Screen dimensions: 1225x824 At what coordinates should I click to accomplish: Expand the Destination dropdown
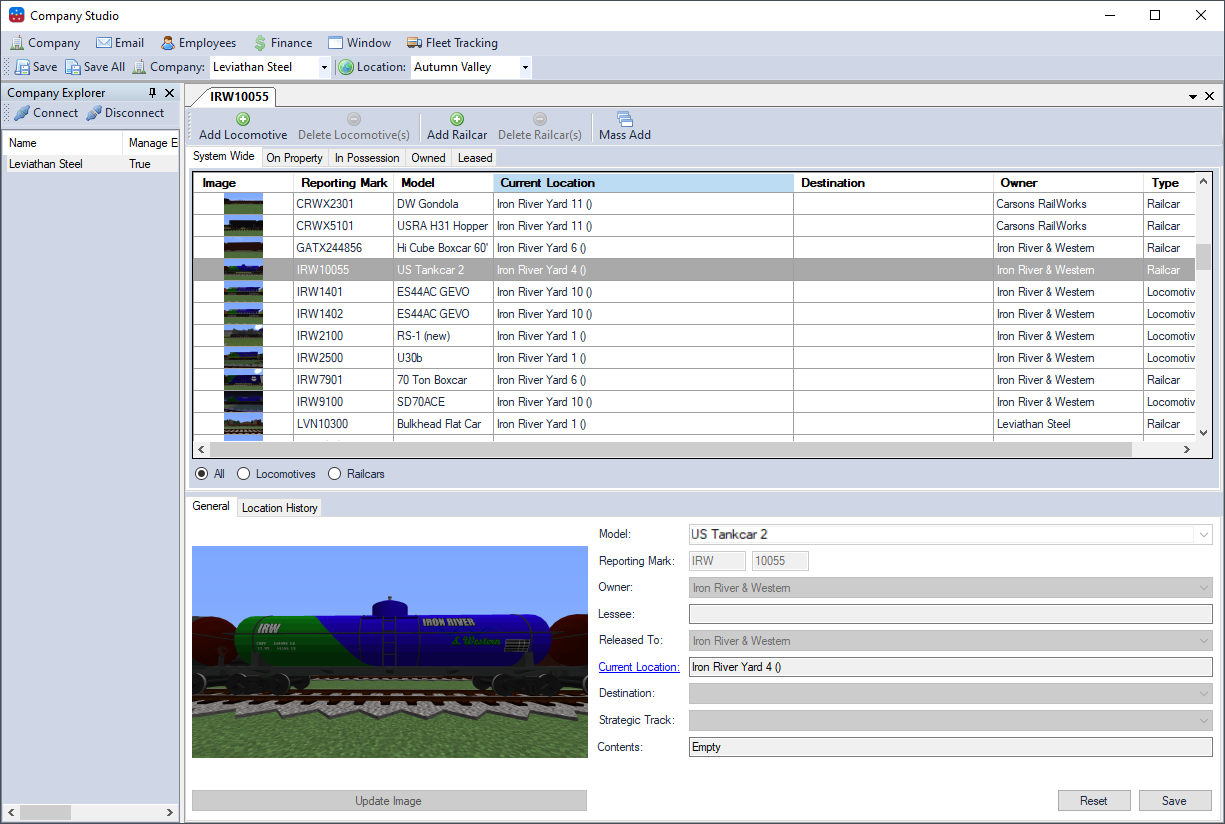pos(1203,693)
